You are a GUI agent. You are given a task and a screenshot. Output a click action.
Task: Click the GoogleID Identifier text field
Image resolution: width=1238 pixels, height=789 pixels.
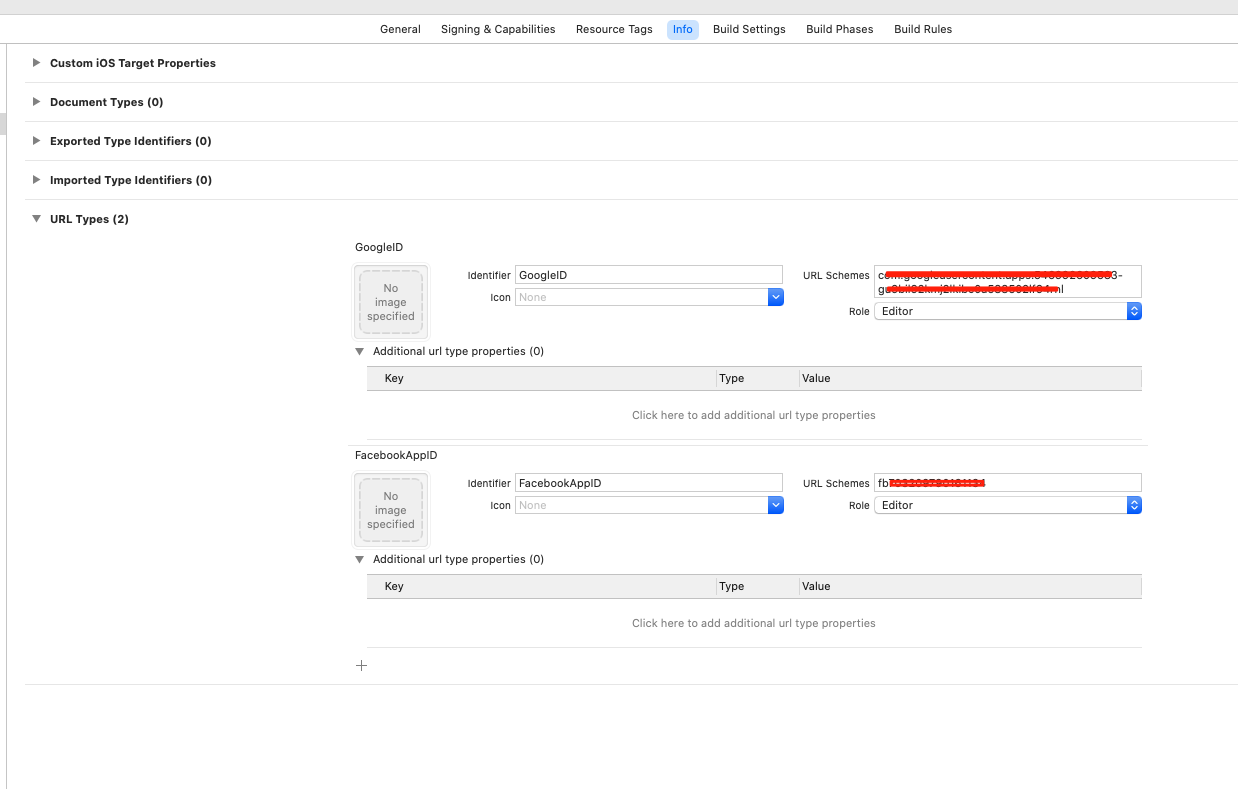[648, 275]
